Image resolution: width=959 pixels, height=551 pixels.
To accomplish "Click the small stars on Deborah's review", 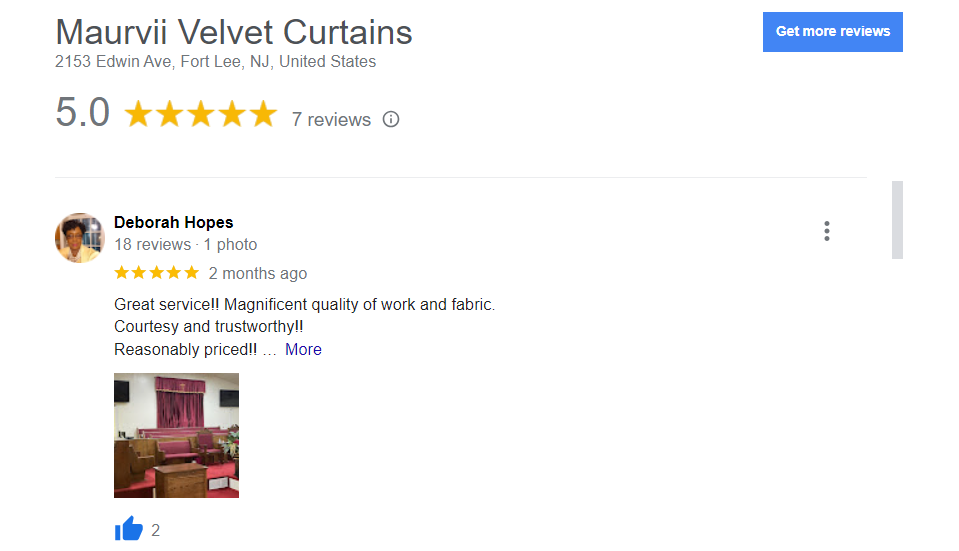I will pyautogui.click(x=157, y=273).
